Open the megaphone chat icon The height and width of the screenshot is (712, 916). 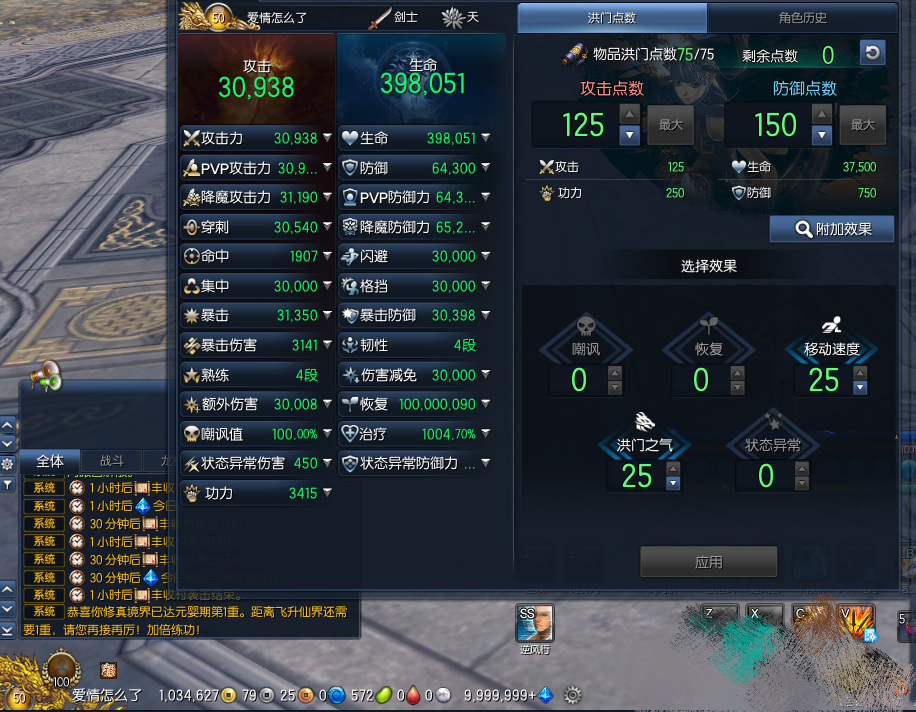click(x=46, y=376)
